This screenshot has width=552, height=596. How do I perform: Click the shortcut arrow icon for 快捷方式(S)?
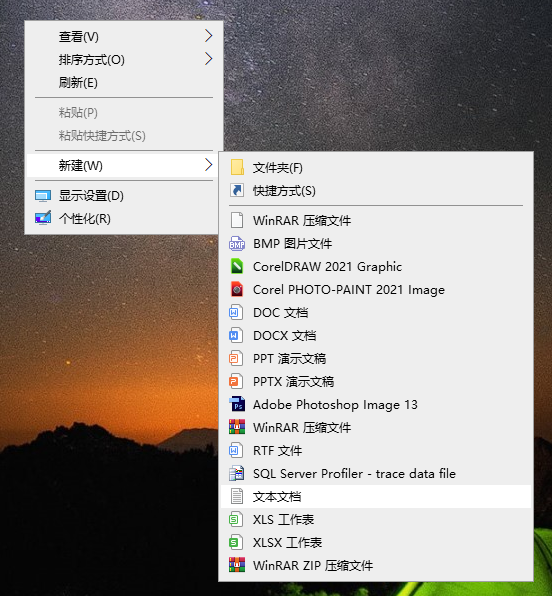coord(237,190)
